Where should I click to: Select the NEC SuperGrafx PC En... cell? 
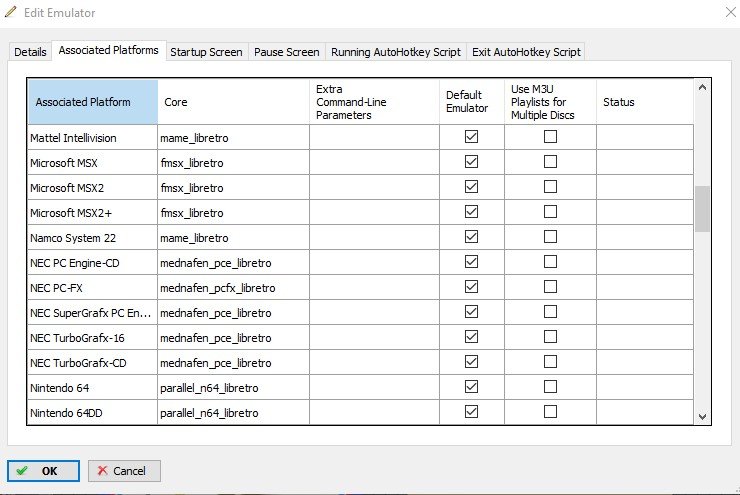(x=92, y=313)
